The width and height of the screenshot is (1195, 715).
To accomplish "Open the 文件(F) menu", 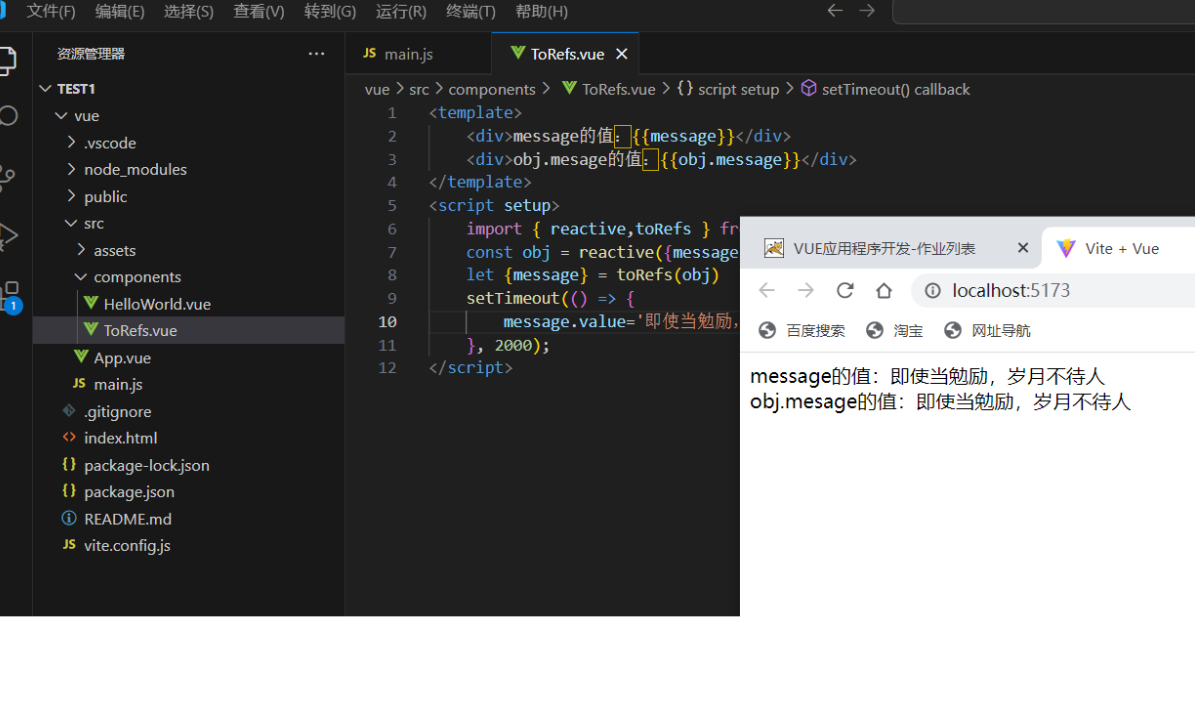I will coord(51,11).
